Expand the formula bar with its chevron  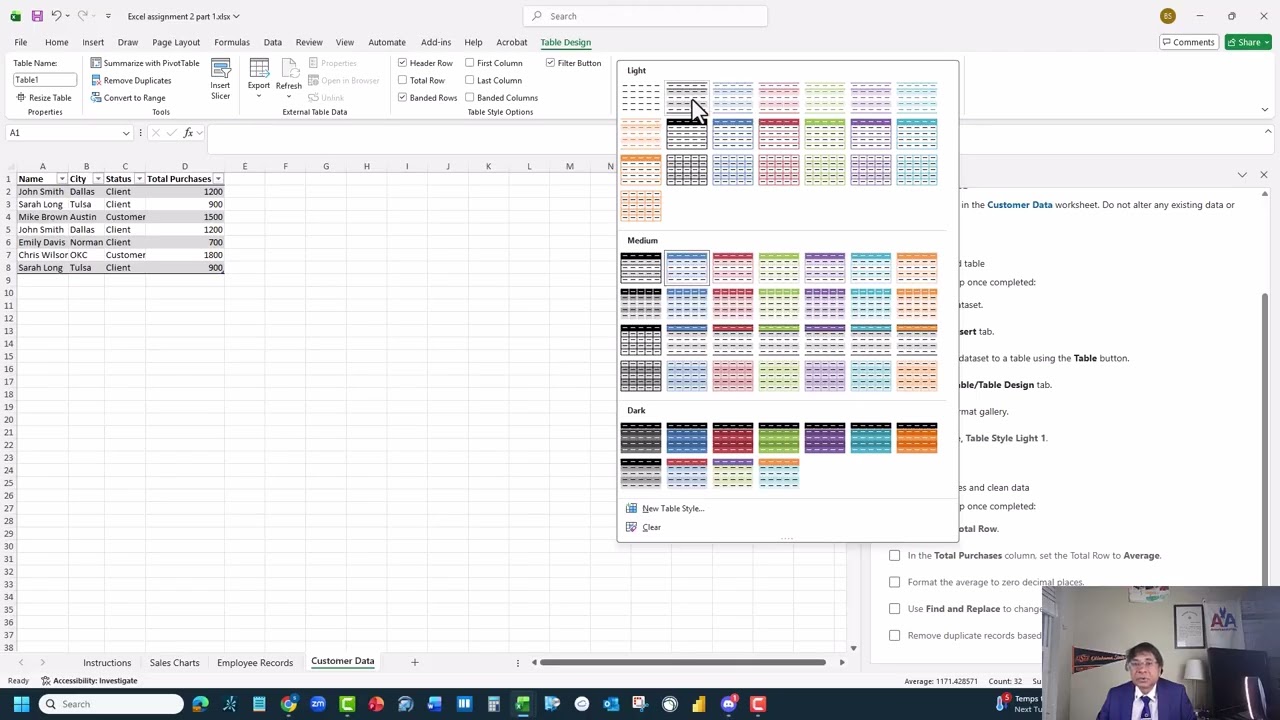[x=1268, y=132]
